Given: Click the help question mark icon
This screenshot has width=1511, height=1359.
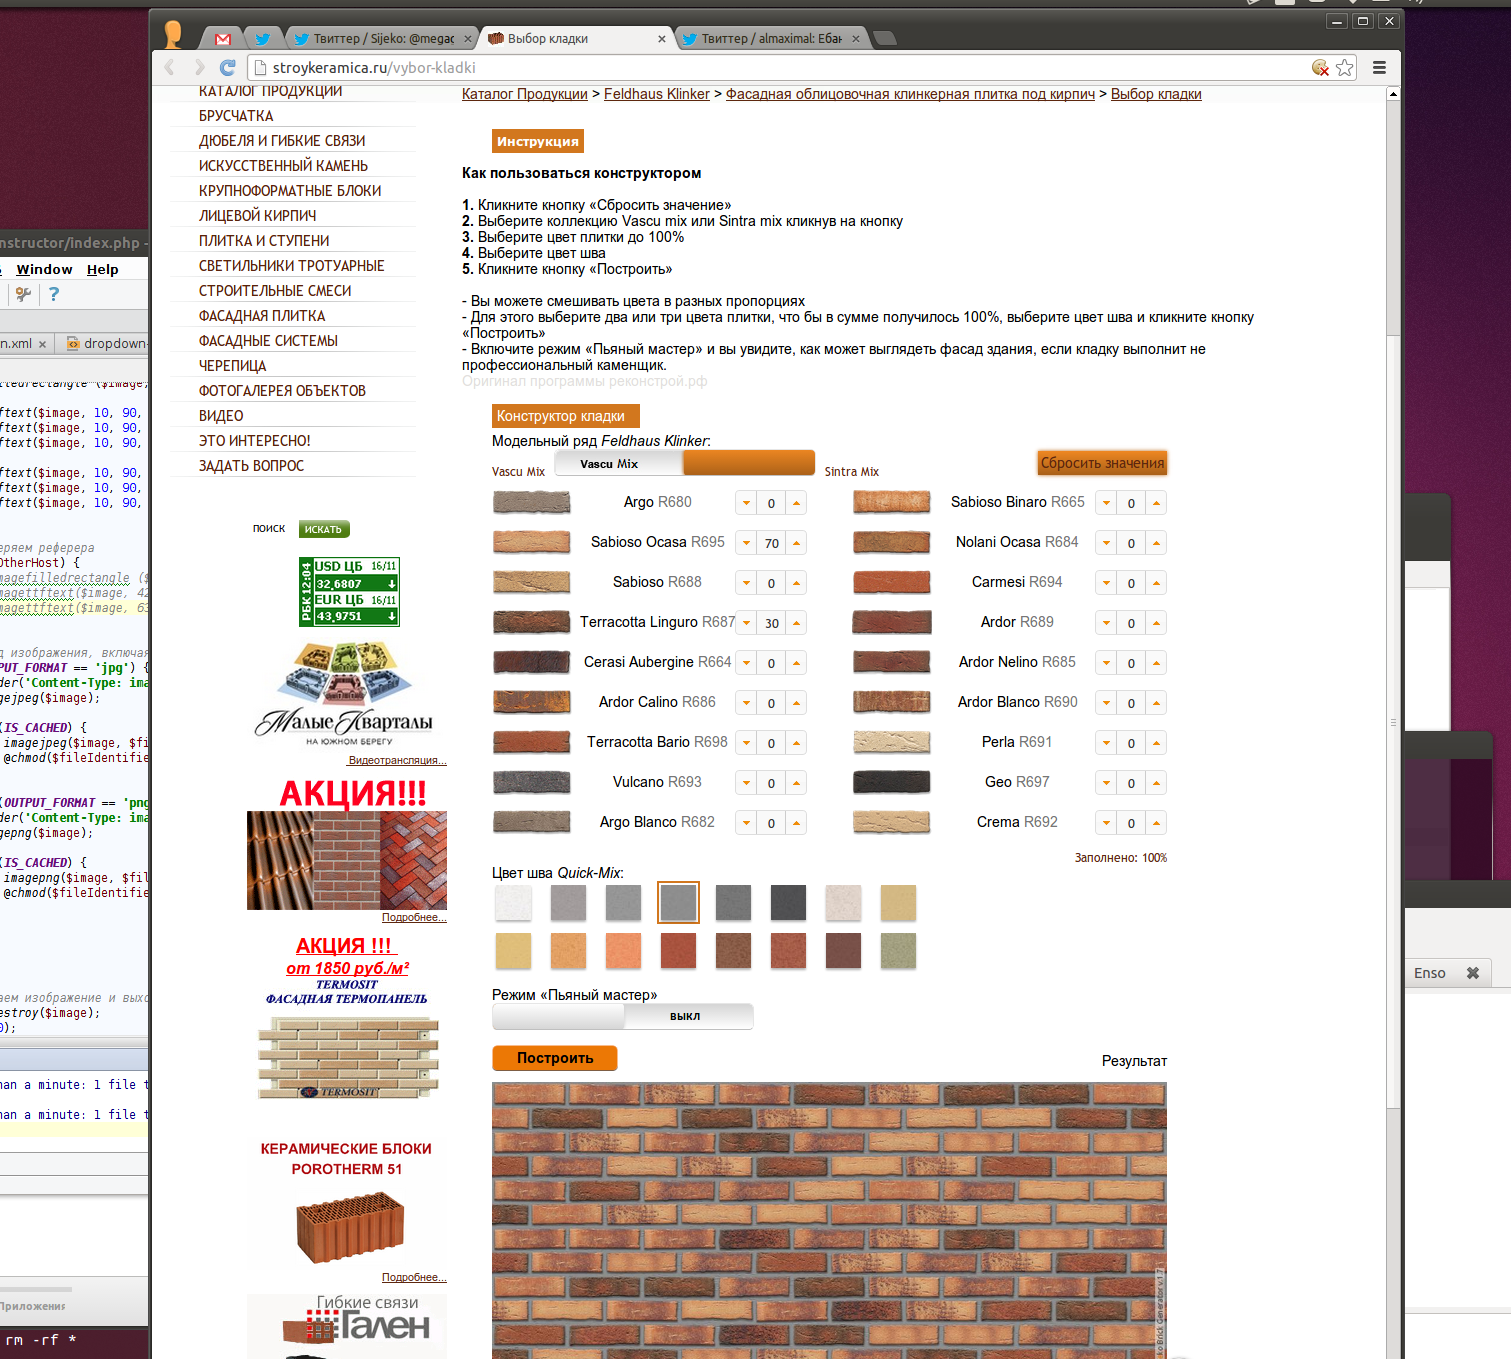Looking at the screenshot, I should (x=54, y=294).
